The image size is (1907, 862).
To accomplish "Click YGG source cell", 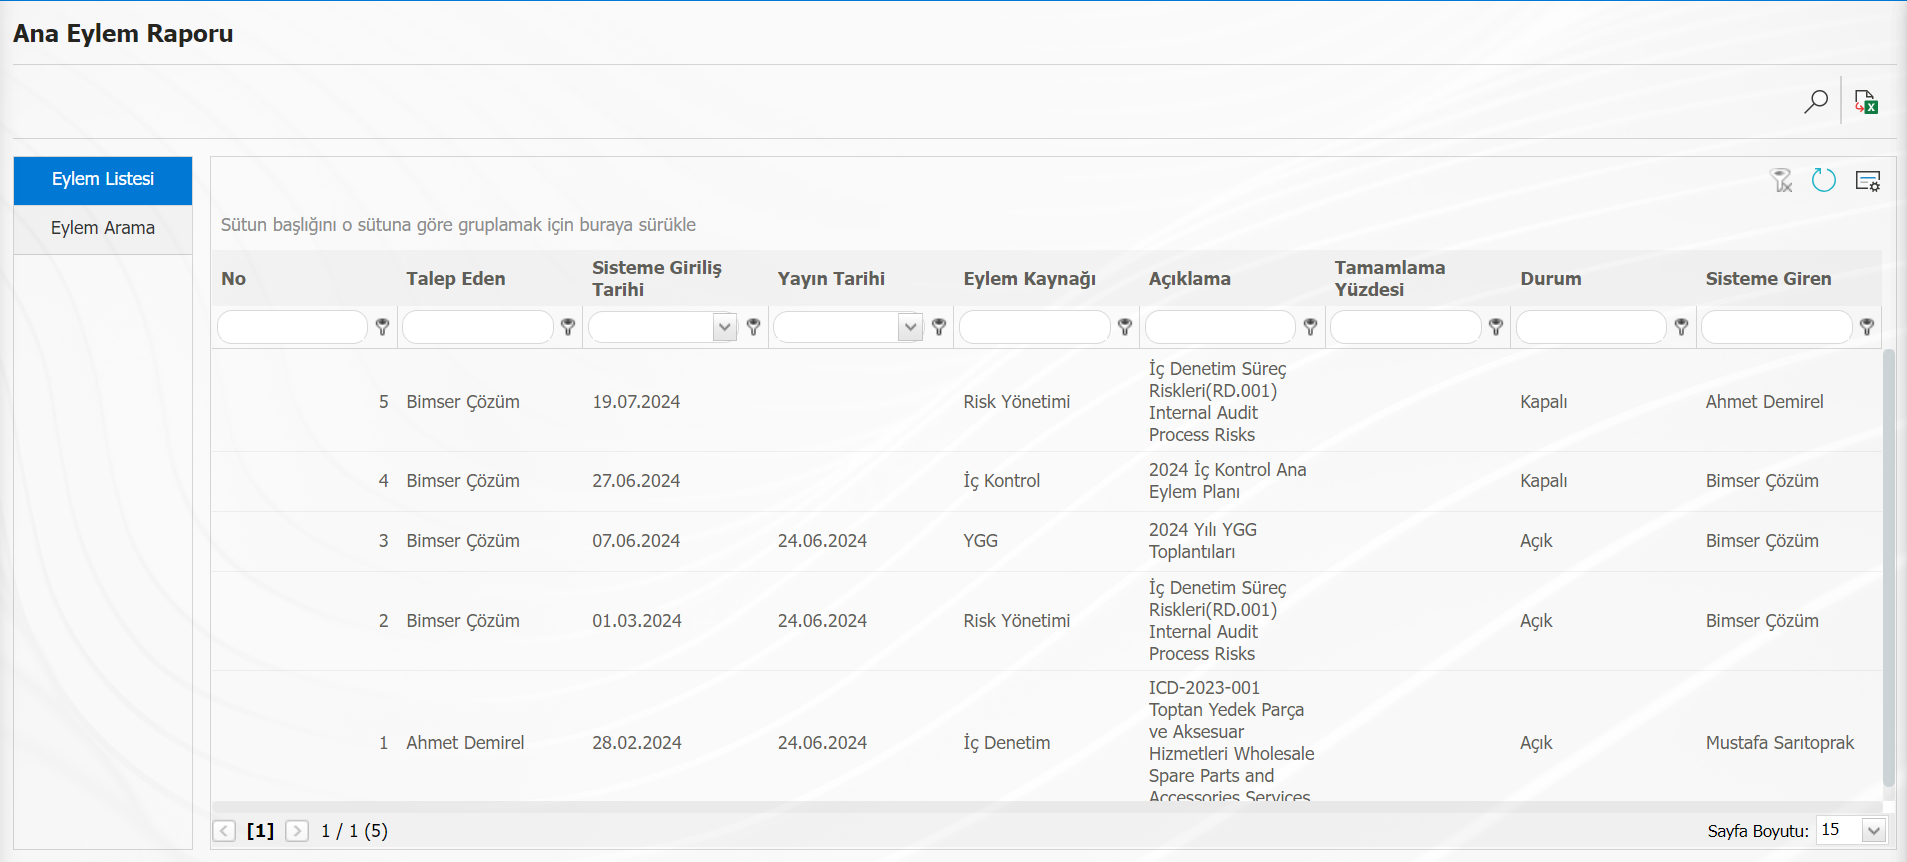I will (981, 541).
